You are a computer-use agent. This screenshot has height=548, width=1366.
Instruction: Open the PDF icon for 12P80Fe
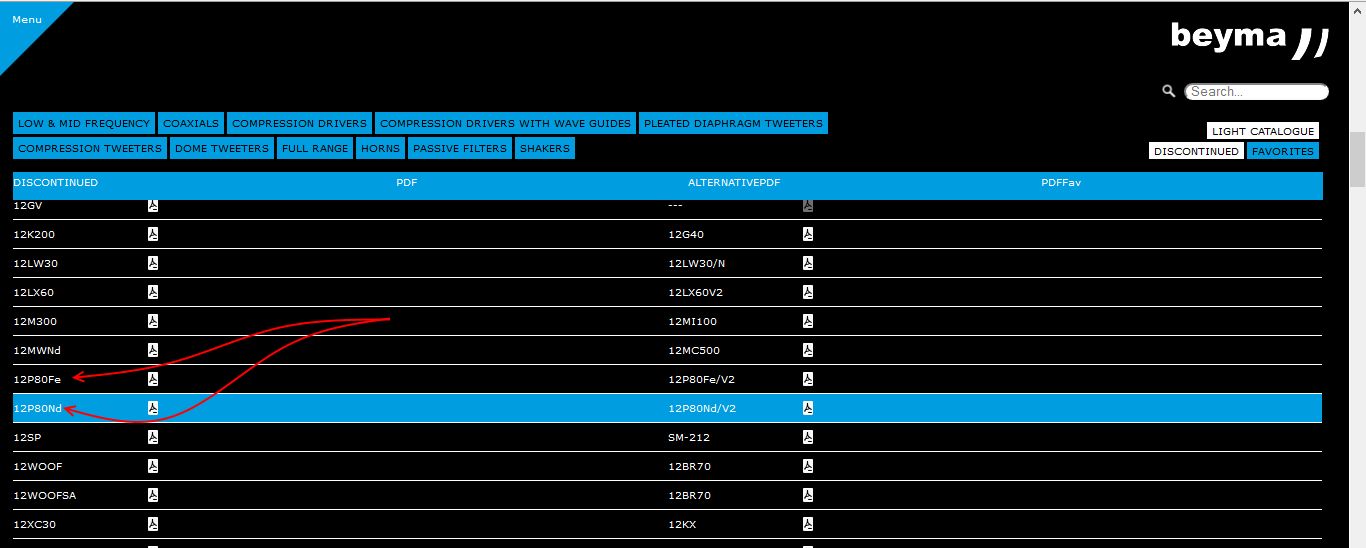click(x=153, y=379)
